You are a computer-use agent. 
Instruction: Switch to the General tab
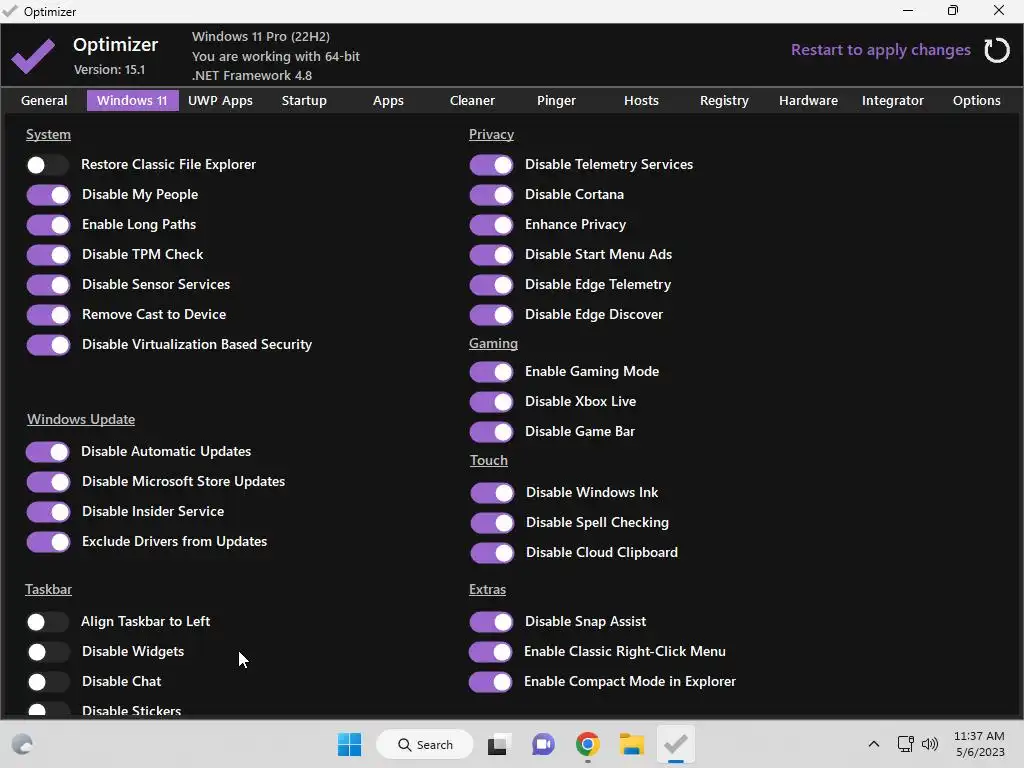[44, 101]
